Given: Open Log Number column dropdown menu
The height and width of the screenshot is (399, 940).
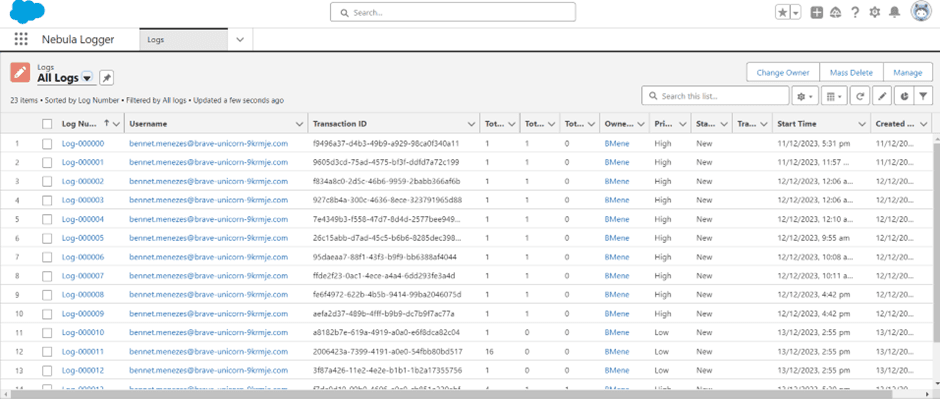Looking at the screenshot, I should (117, 124).
